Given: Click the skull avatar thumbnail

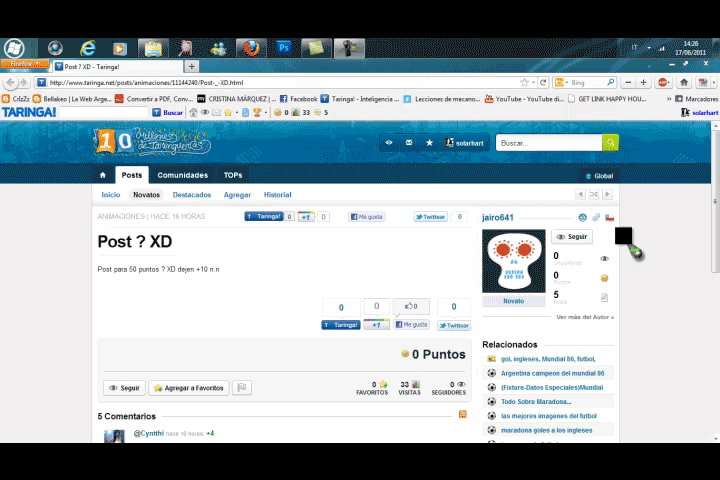Looking at the screenshot, I should tap(514, 261).
